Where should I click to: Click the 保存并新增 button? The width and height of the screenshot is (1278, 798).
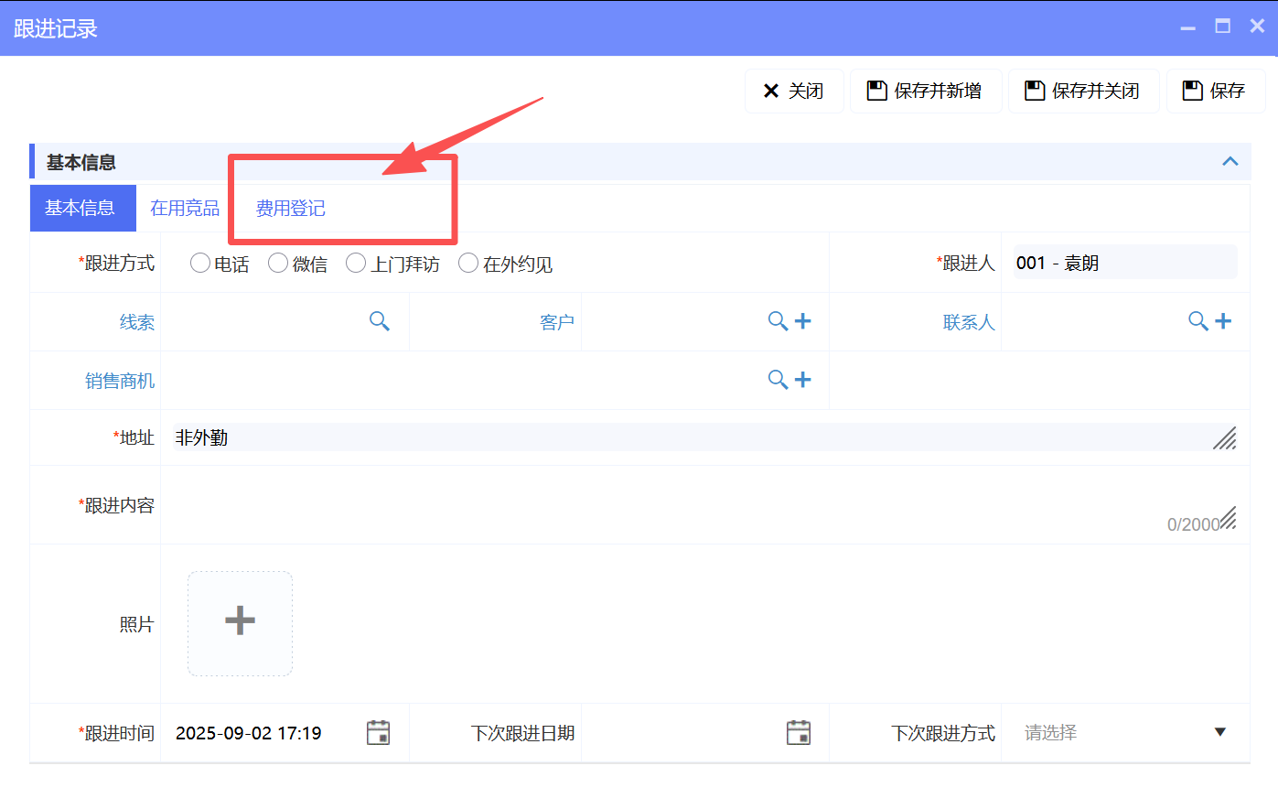925,90
